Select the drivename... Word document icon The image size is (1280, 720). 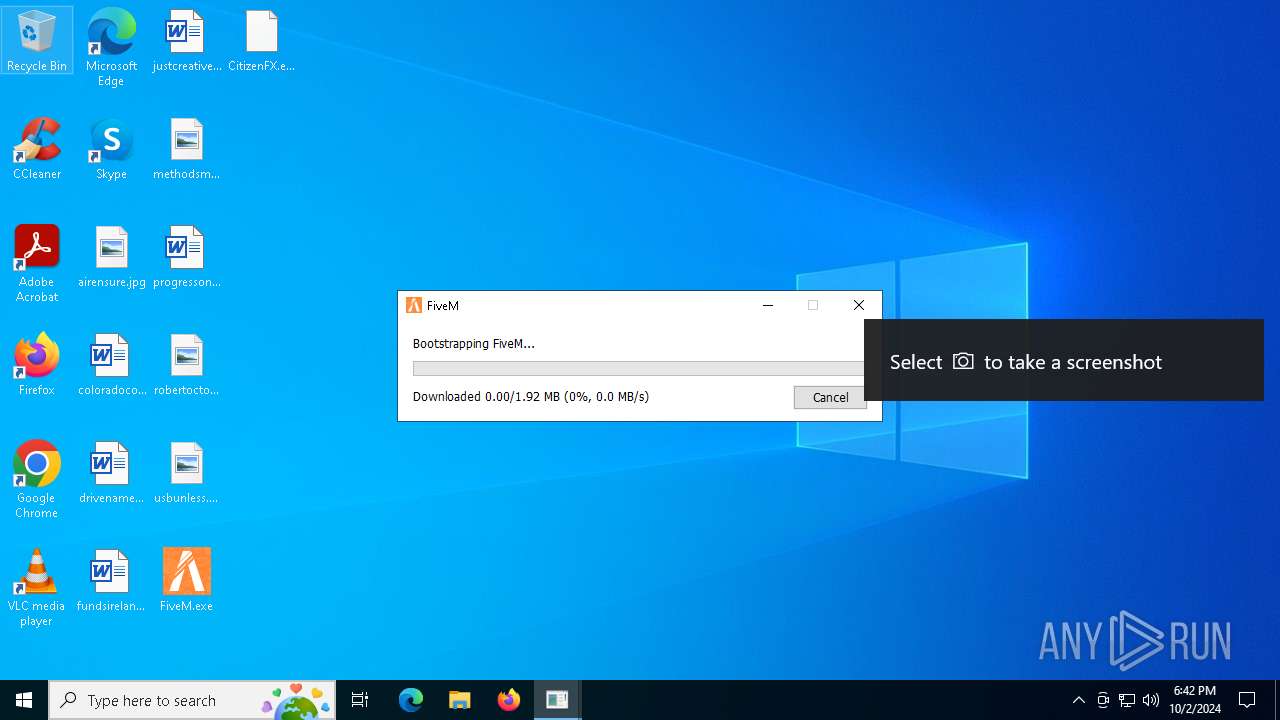click(x=111, y=473)
